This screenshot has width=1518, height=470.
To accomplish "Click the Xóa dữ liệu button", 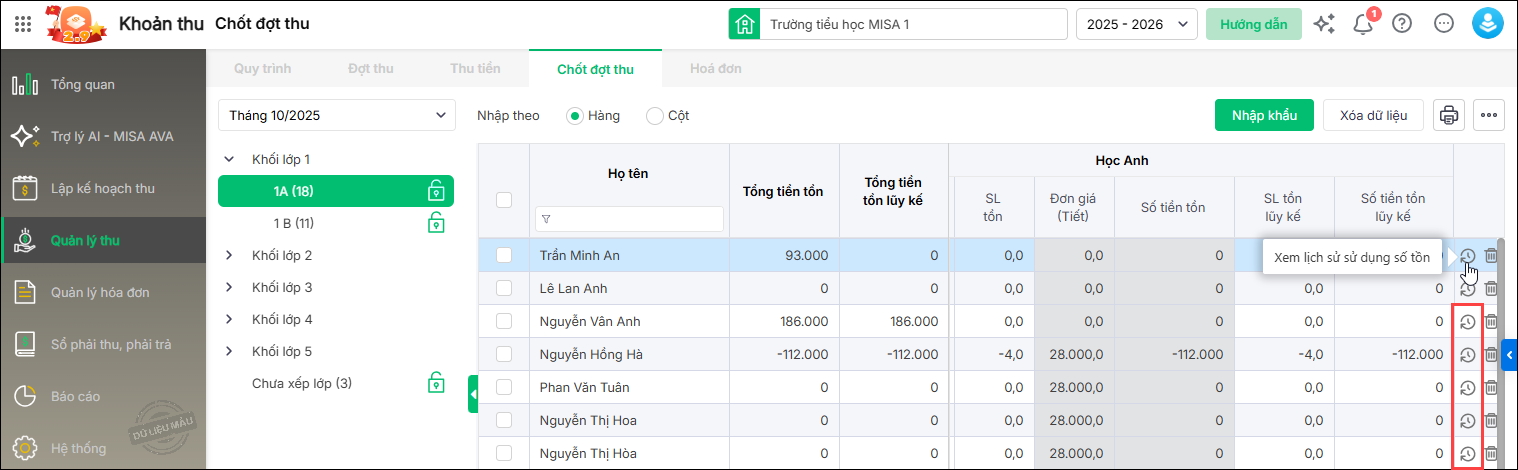I will tap(1372, 115).
